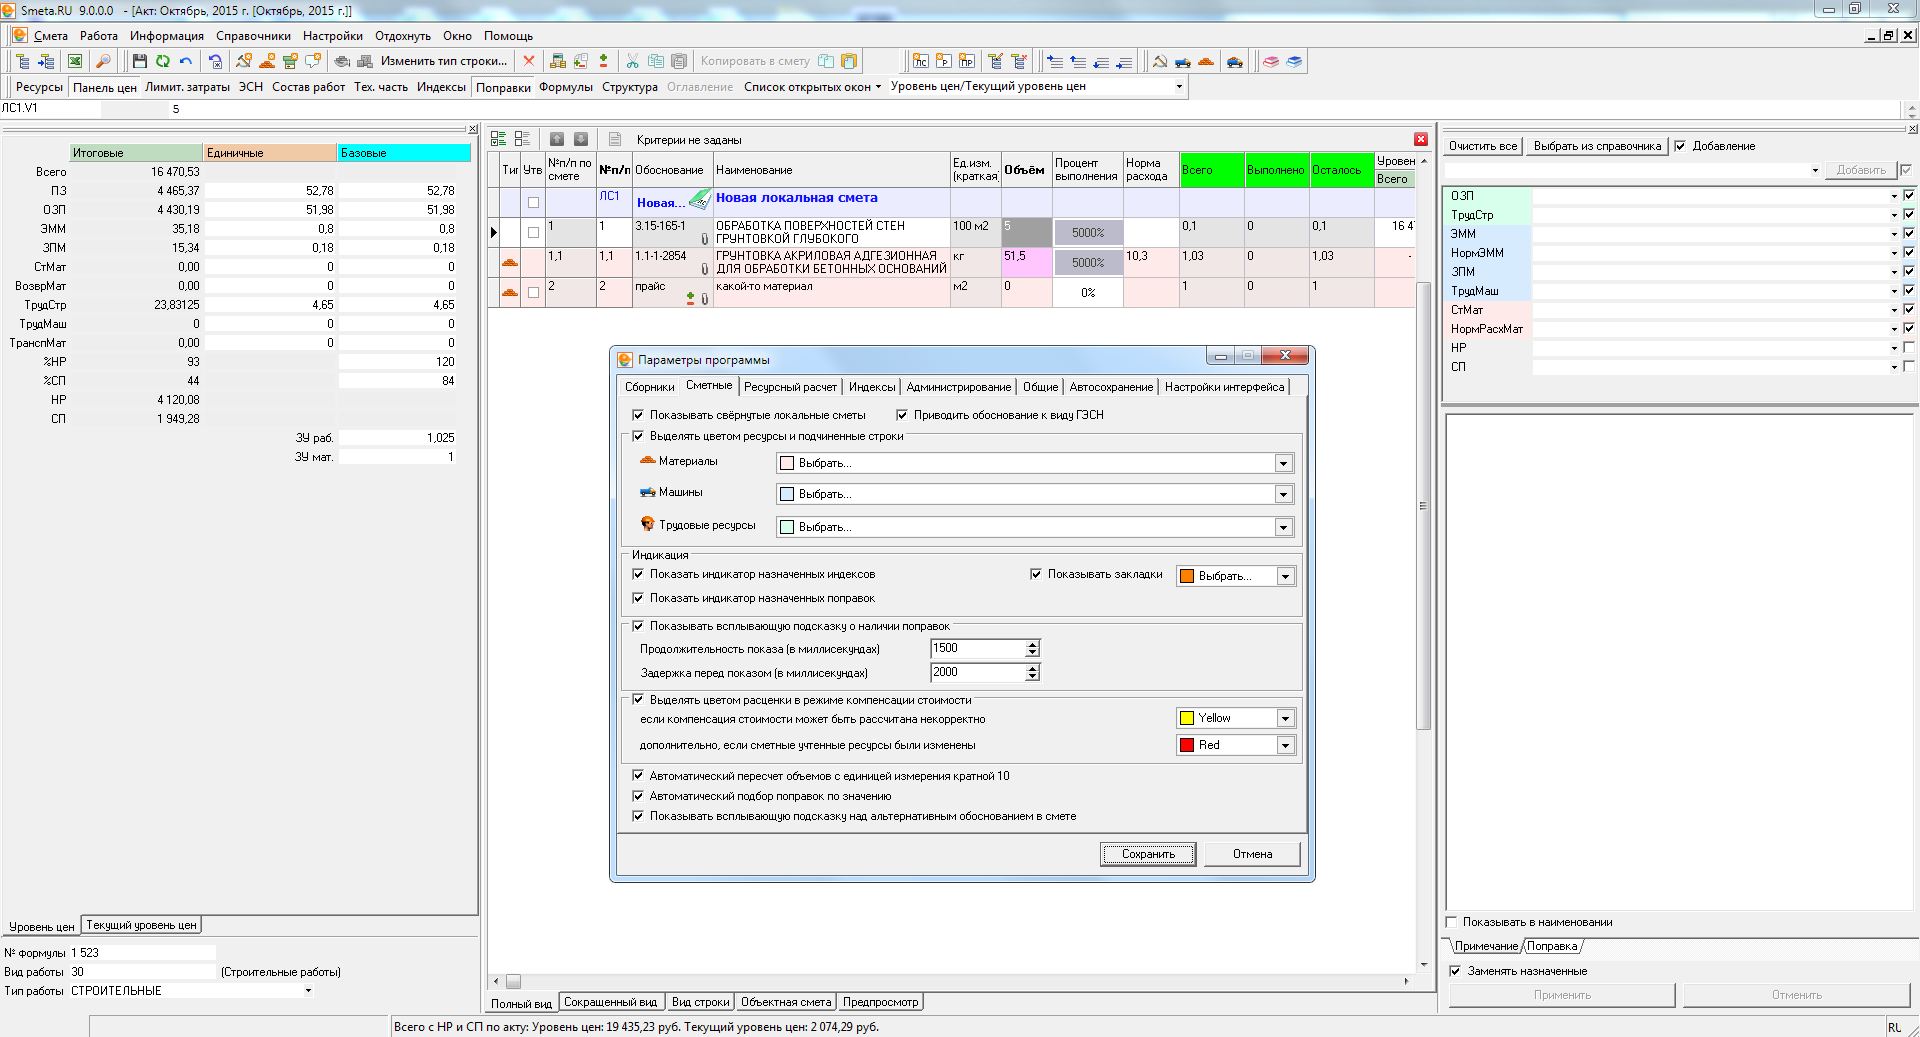The height and width of the screenshot is (1037, 1920).
Task: Toggle 'Показать индикатор назначенных индексов' checkbox
Action: pyautogui.click(x=638, y=574)
